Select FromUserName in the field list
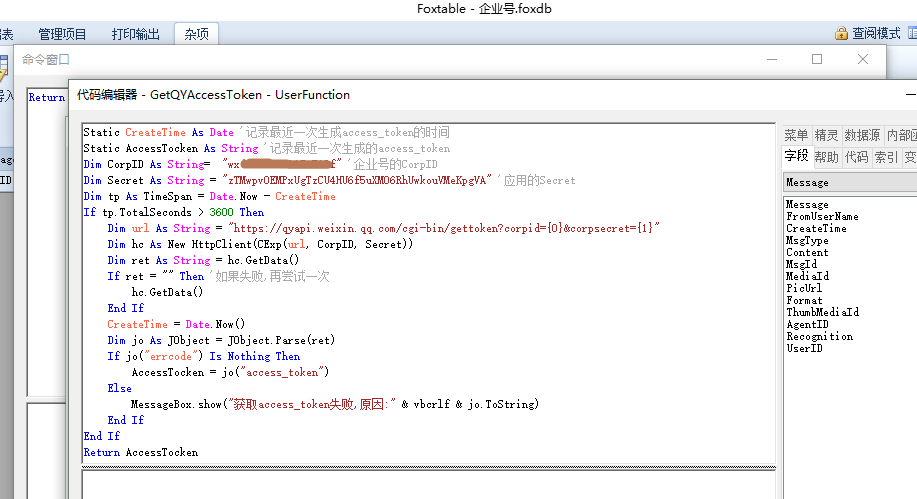 tap(820, 216)
